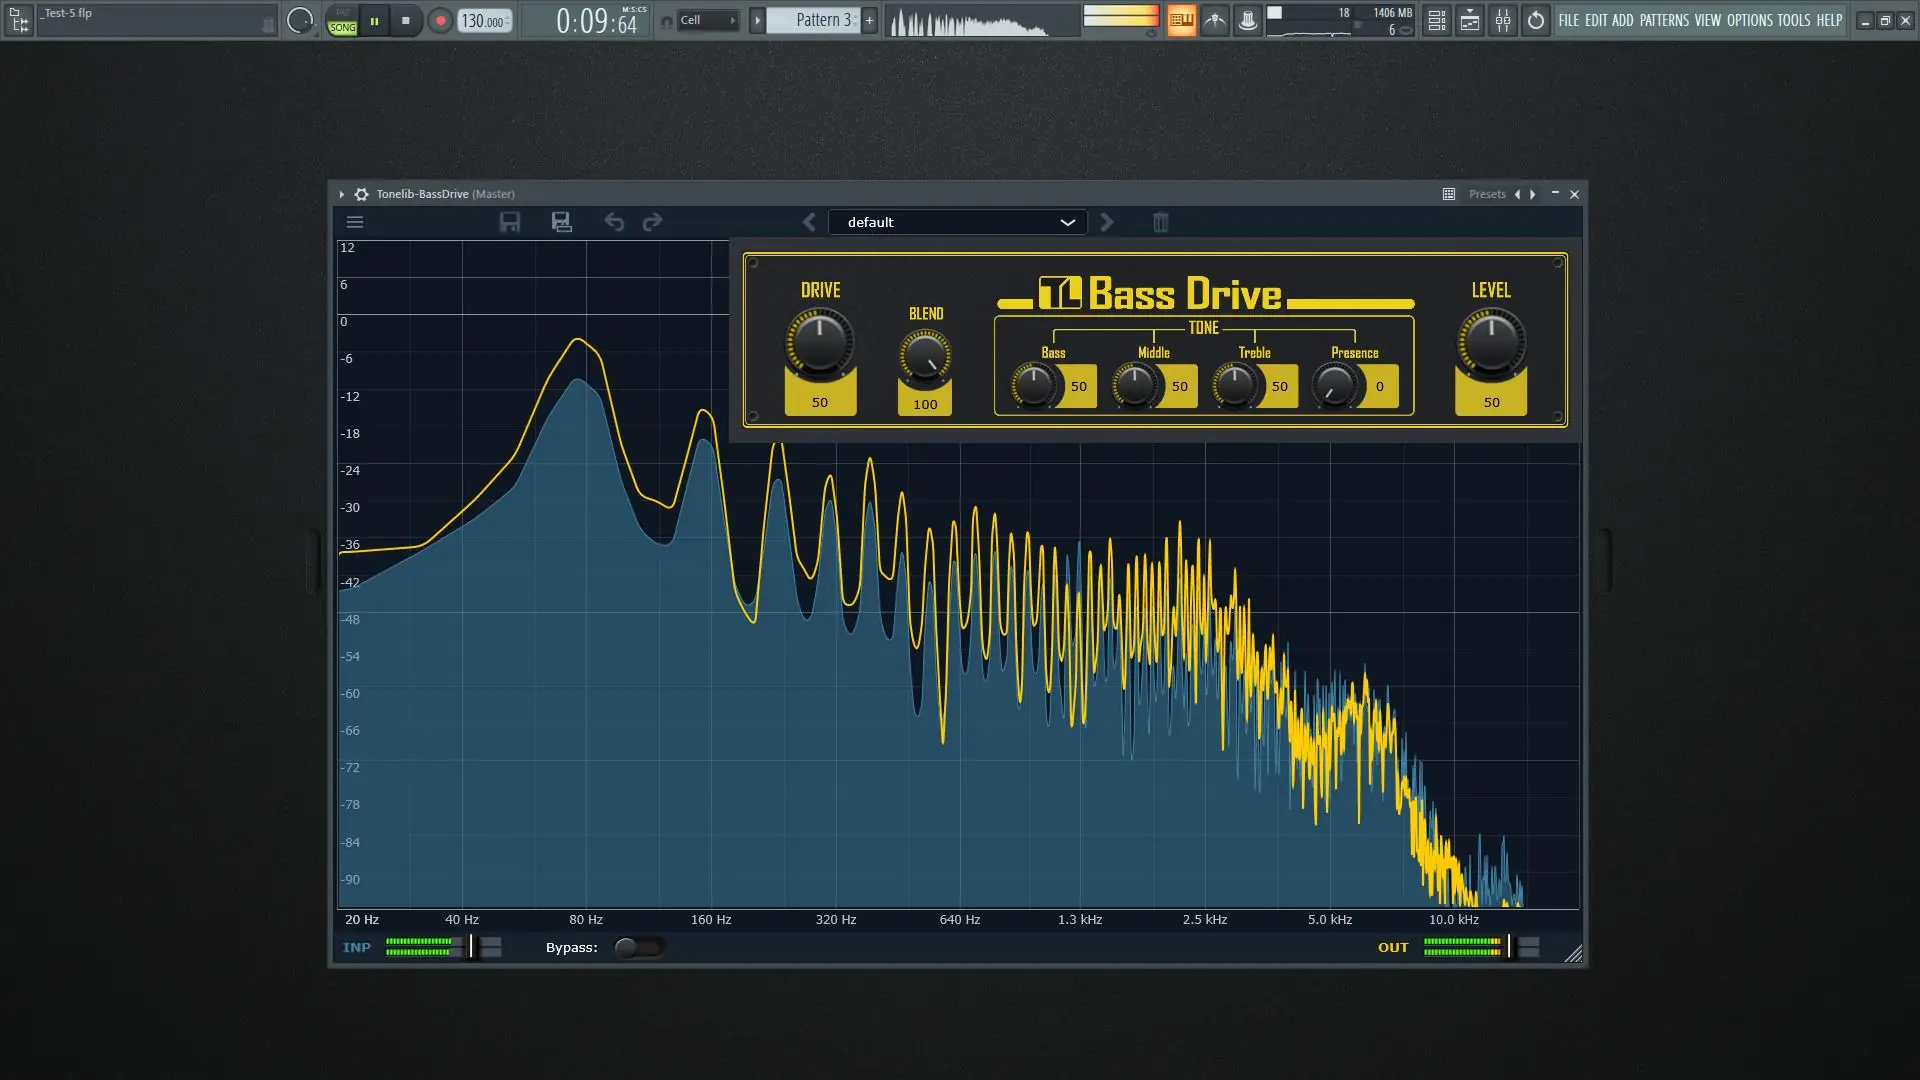
Task: Click the redo arrow in plugin toolbar
Action: [652, 222]
